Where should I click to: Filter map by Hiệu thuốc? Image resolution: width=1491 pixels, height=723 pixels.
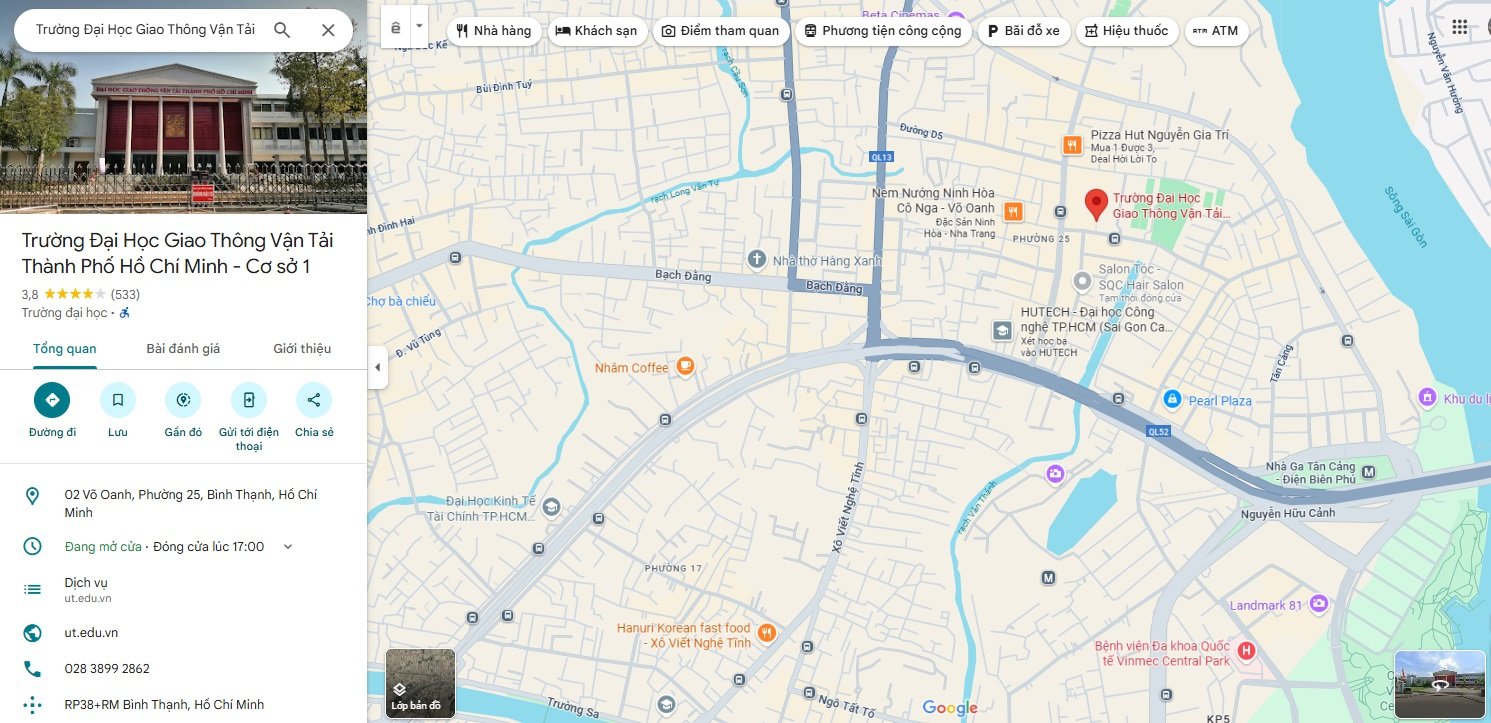1126,31
